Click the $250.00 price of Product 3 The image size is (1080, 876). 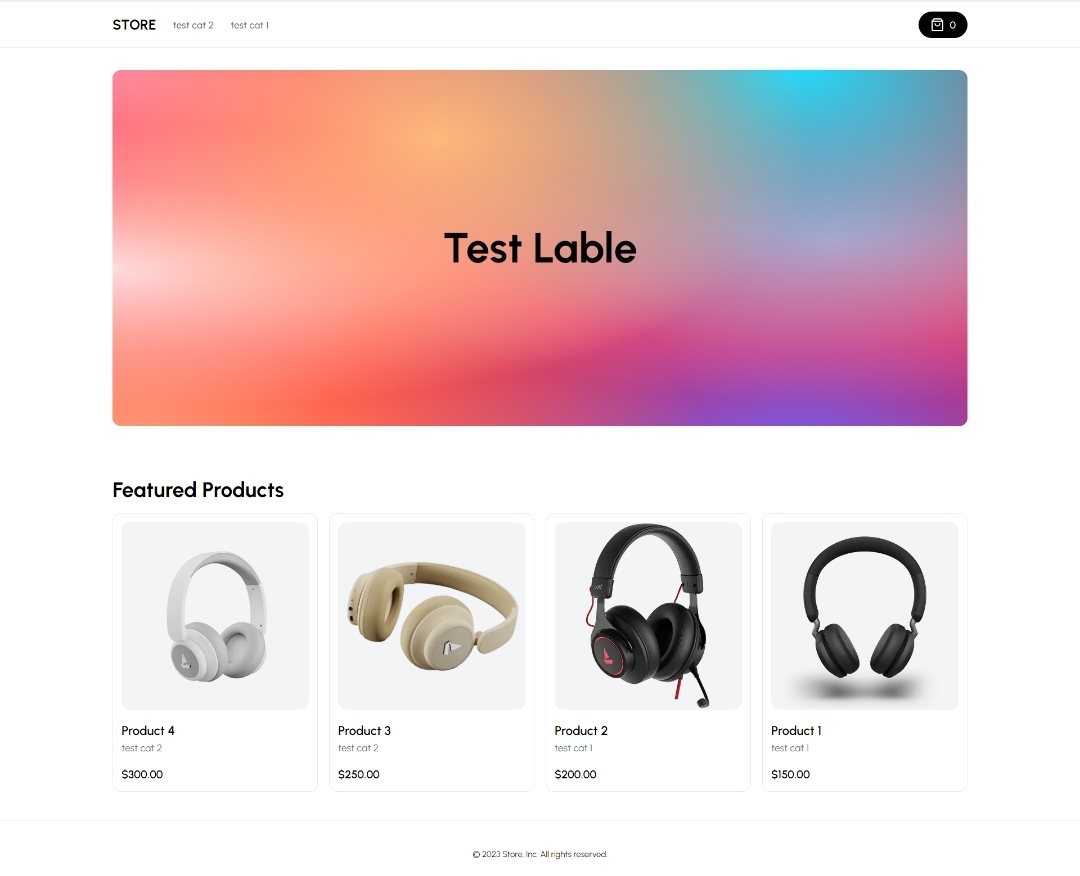(x=359, y=774)
